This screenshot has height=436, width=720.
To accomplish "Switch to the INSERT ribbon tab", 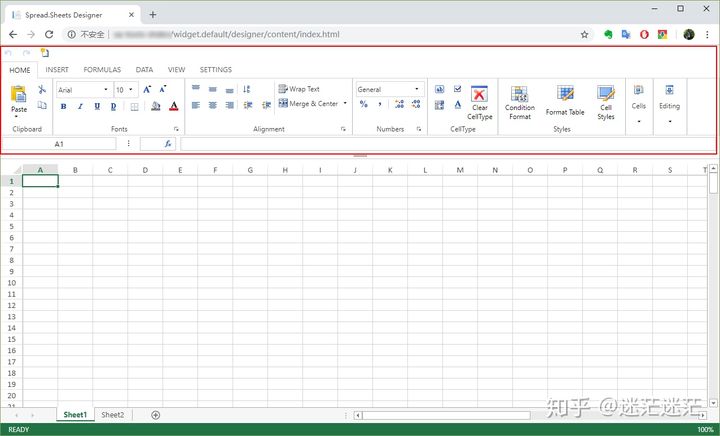I will coord(57,70).
